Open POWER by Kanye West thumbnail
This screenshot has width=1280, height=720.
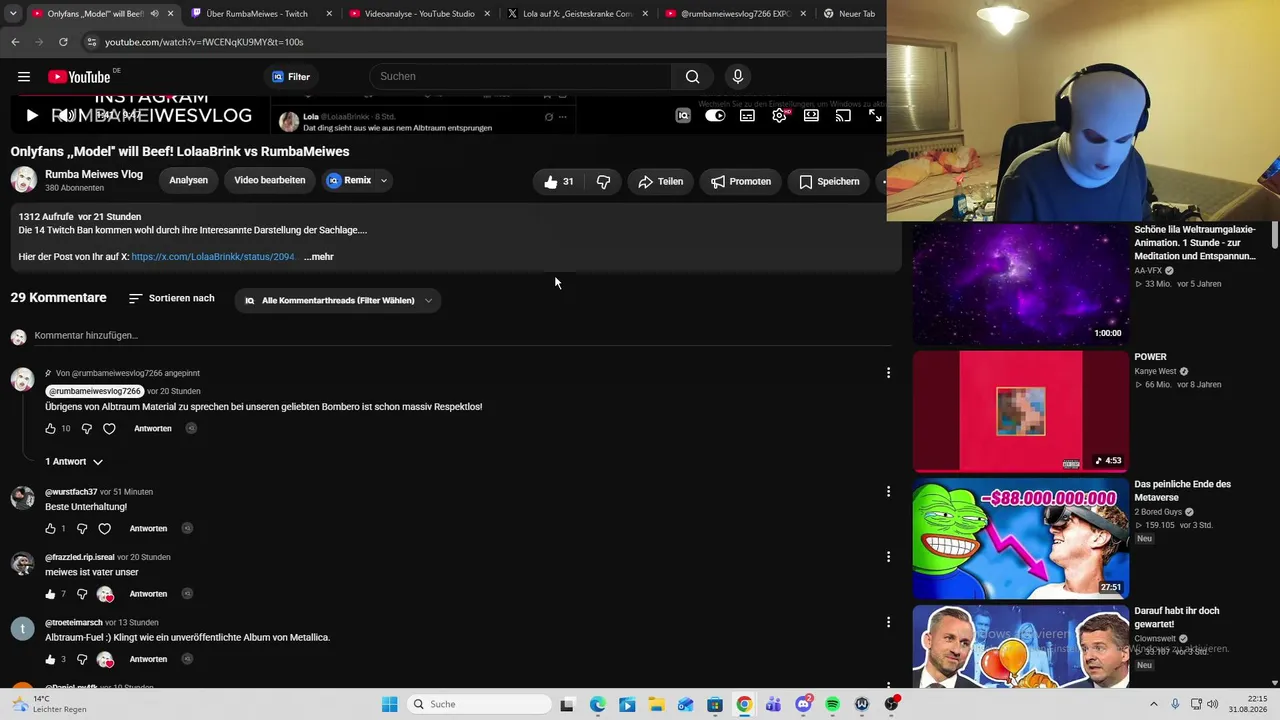tap(1021, 411)
